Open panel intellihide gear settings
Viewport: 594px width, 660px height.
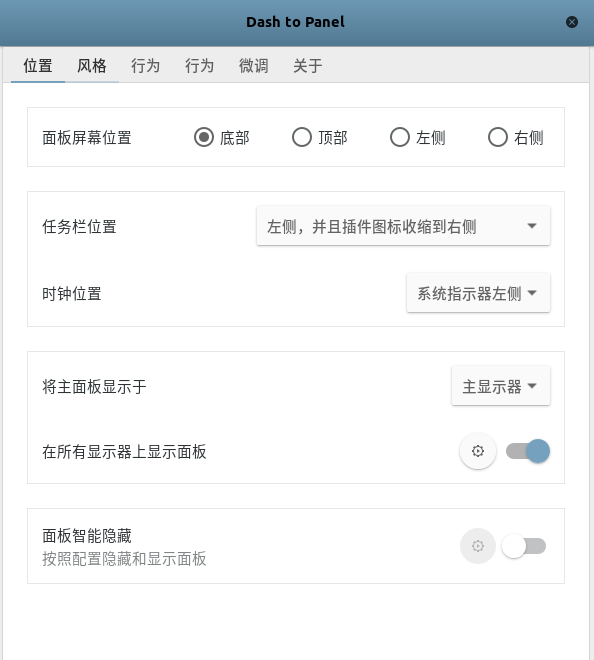pos(477,546)
